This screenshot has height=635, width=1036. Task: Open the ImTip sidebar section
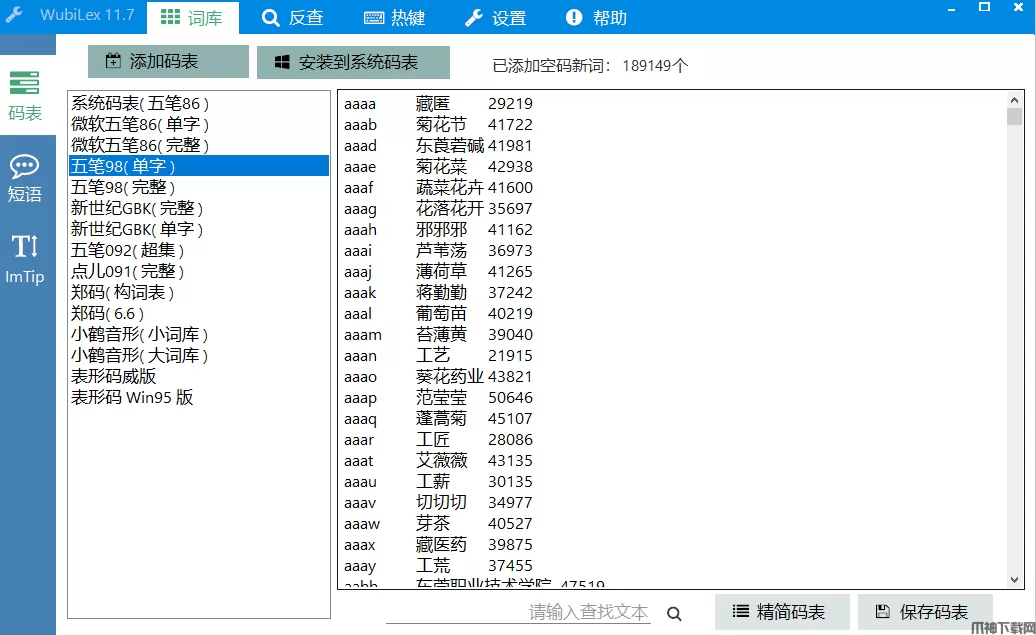pos(25,259)
